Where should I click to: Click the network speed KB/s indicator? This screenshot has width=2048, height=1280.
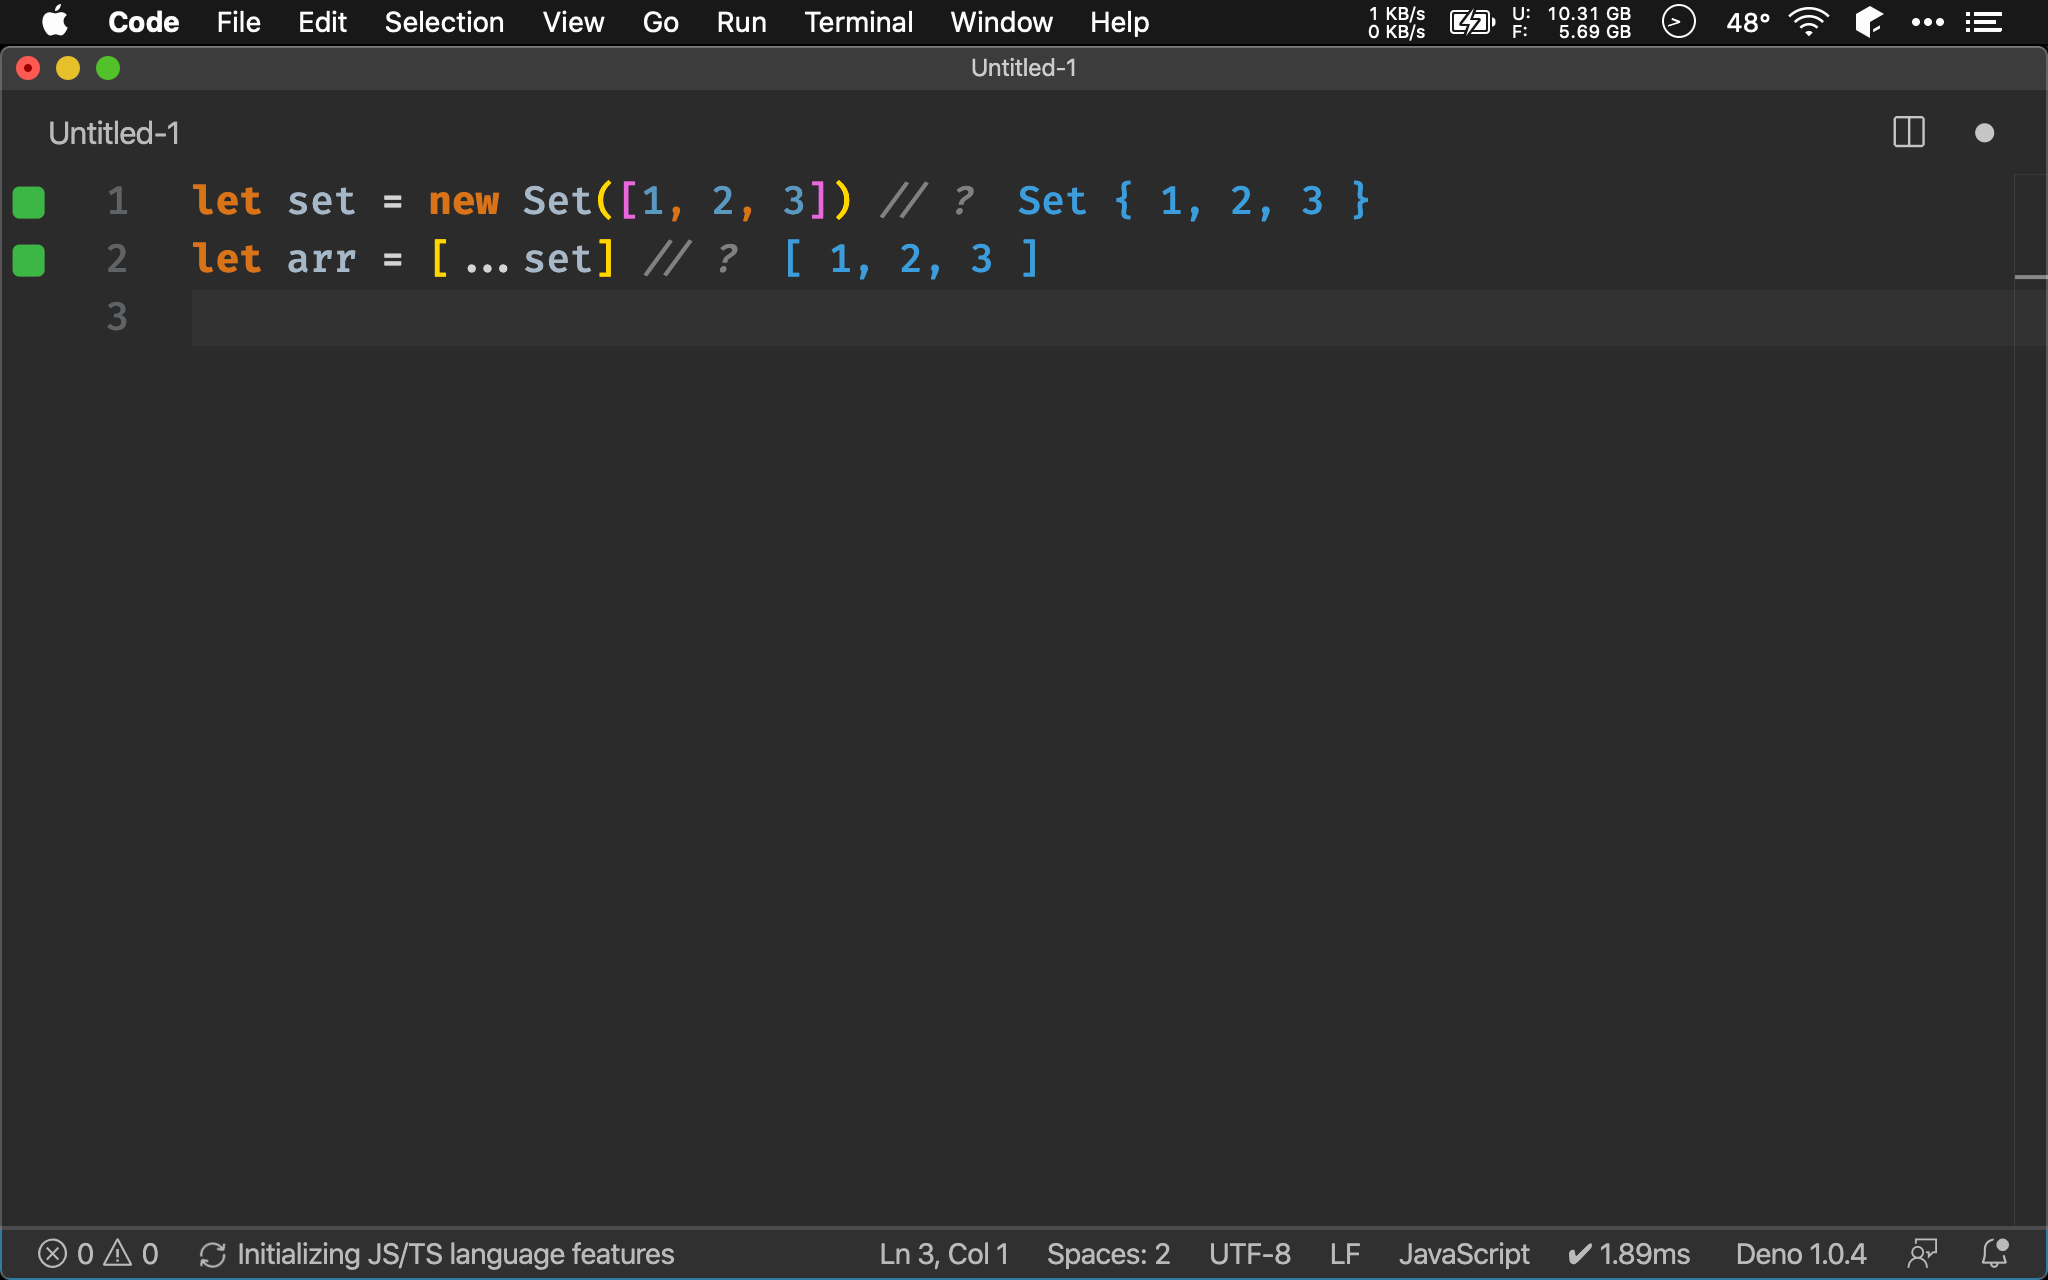click(x=1397, y=22)
